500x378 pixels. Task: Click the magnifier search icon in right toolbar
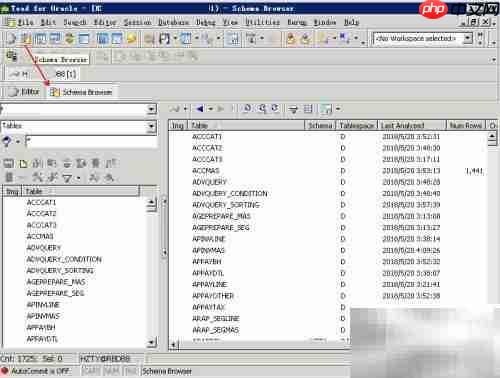(x=262, y=109)
